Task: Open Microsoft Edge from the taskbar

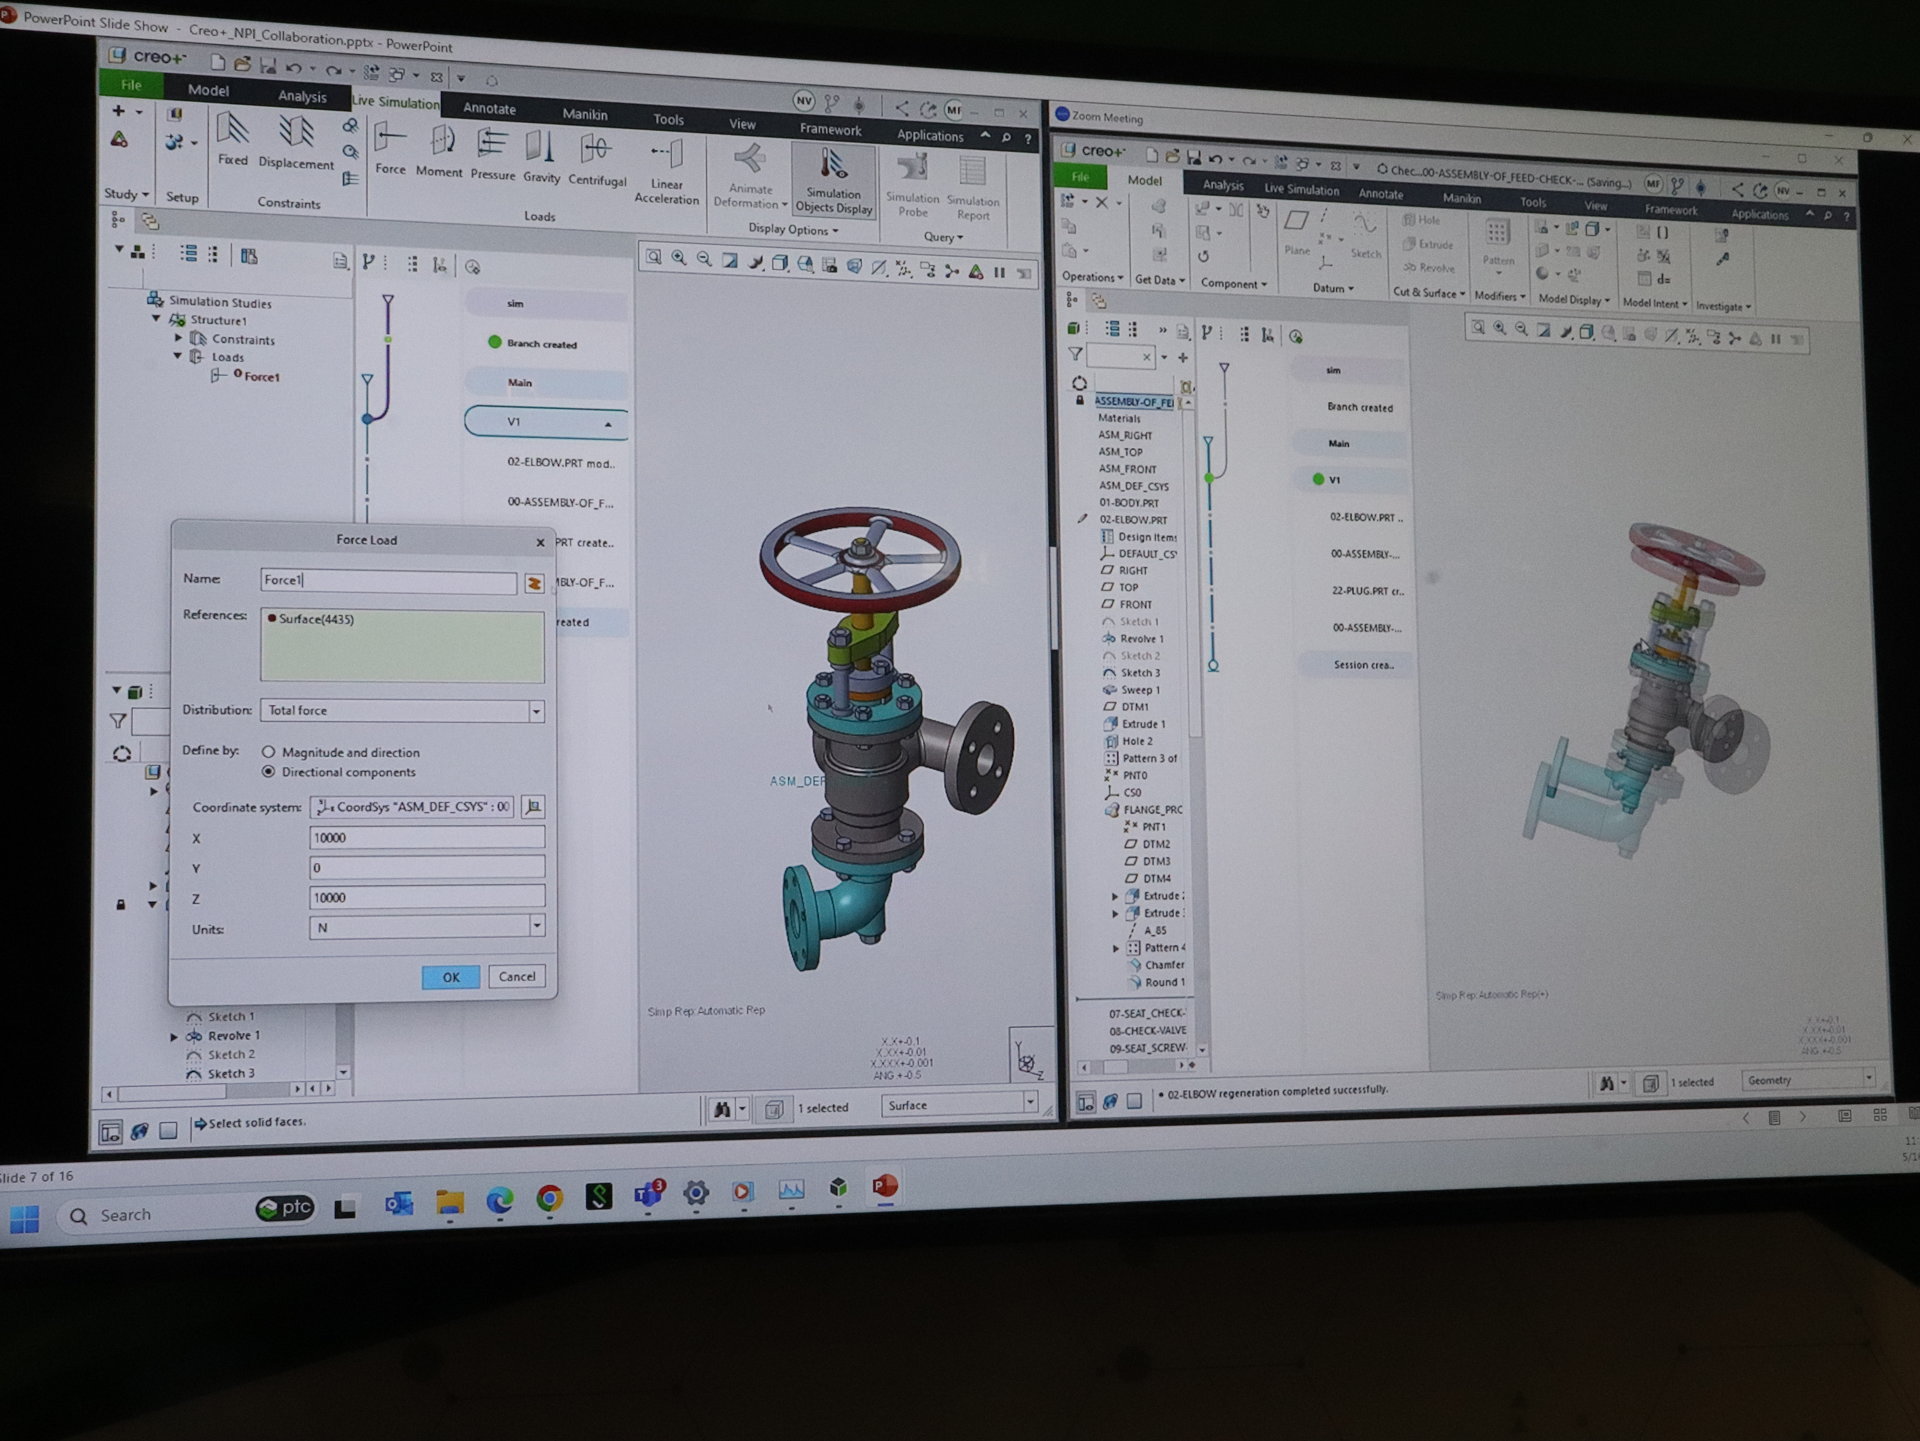Action: [499, 1199]
